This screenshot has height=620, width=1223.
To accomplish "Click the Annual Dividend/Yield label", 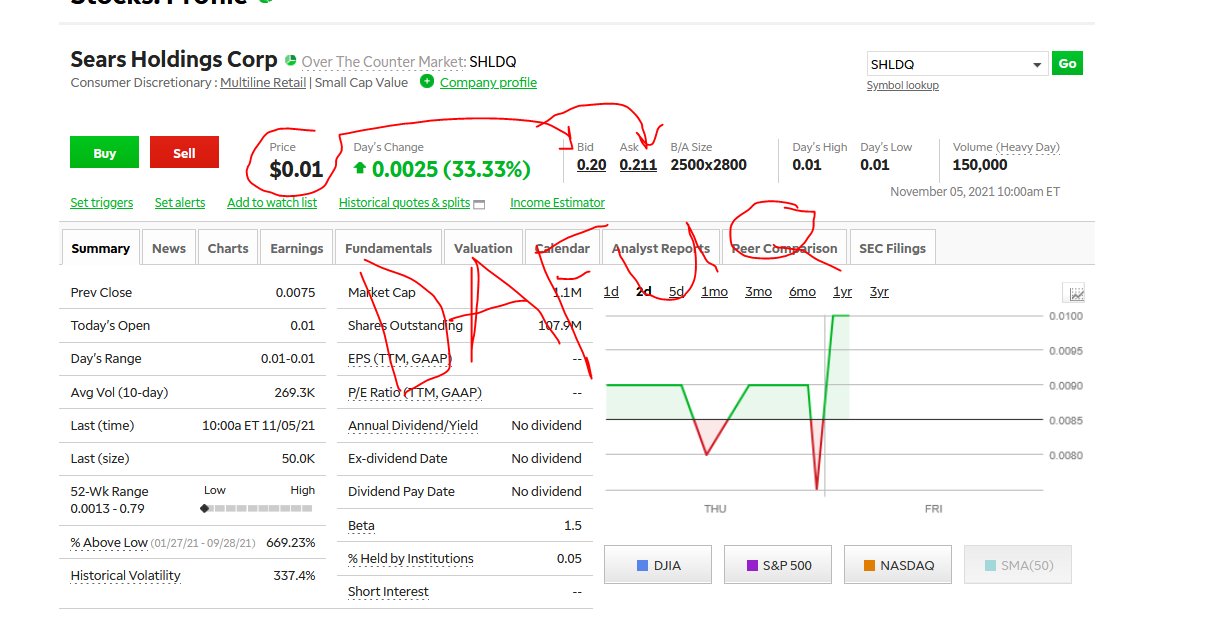I will [413, 426].
